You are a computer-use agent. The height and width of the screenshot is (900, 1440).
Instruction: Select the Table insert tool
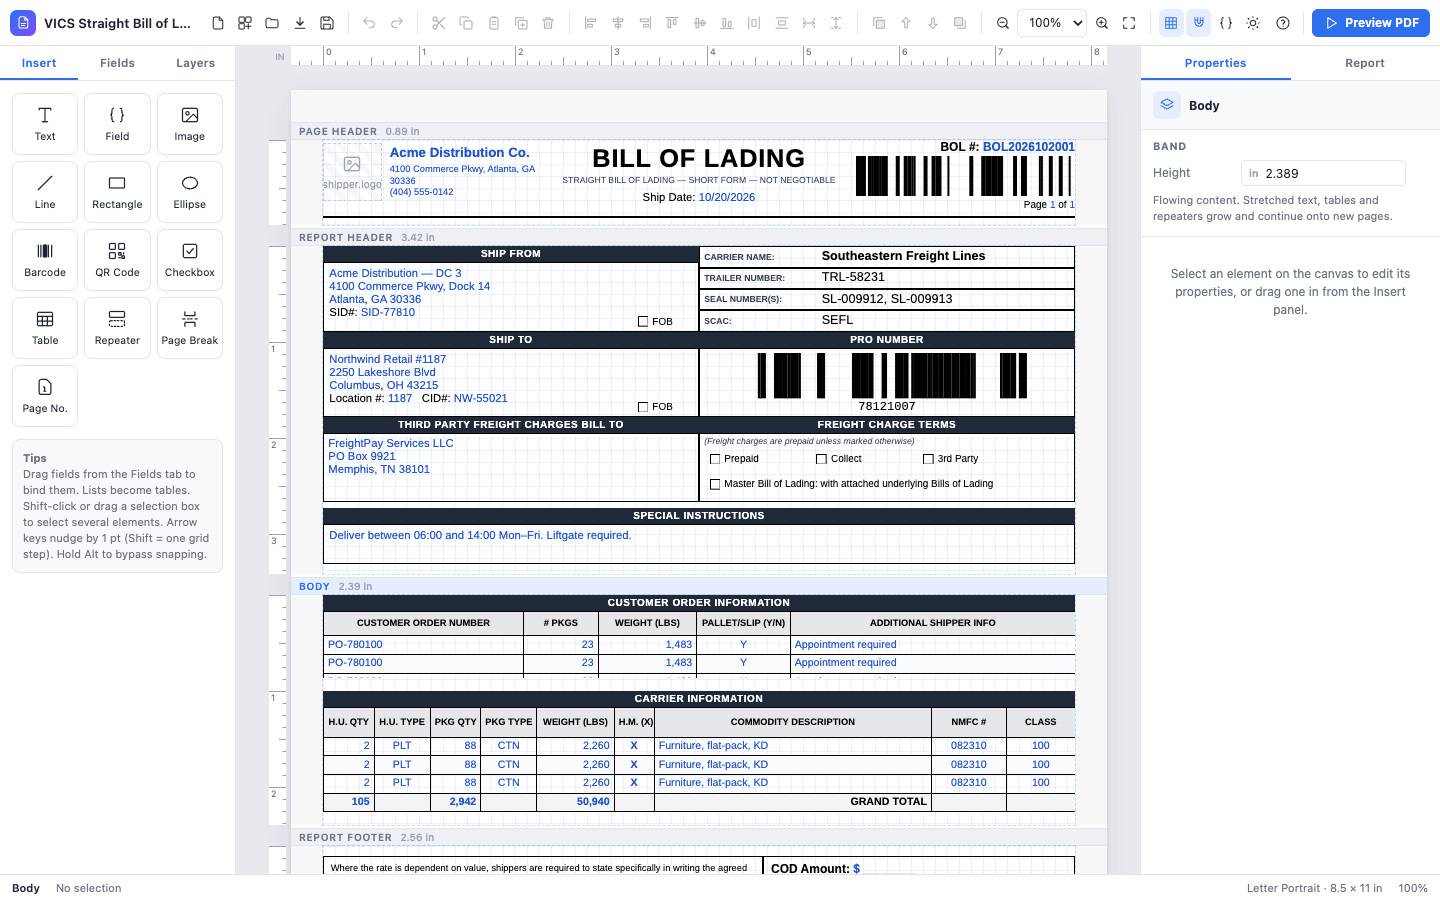[45, 328]
